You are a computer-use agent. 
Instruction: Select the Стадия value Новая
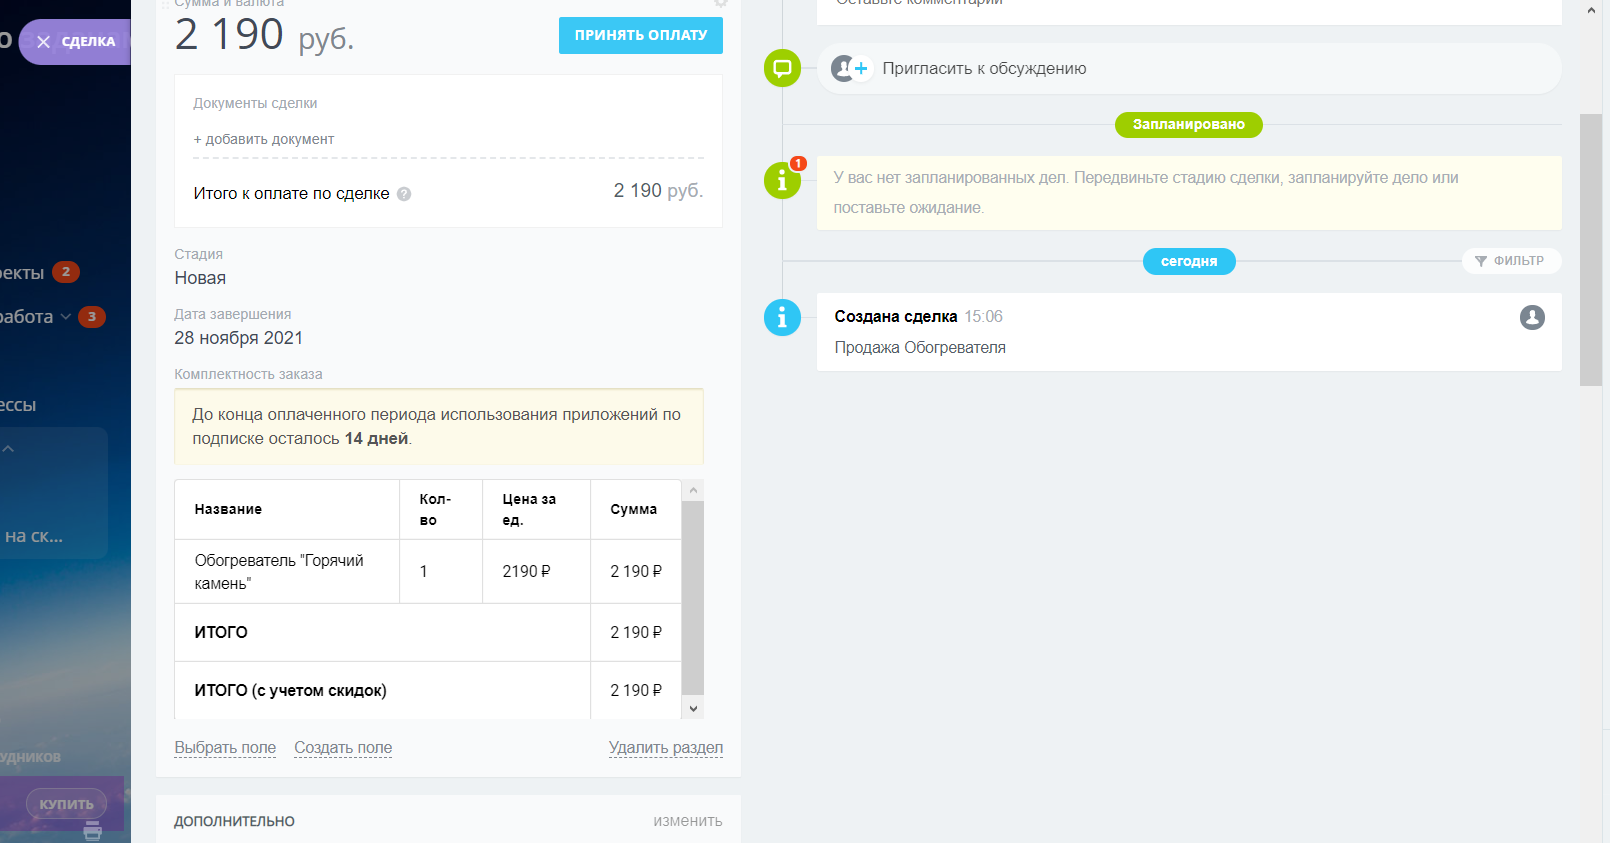[x=200, y=278]
